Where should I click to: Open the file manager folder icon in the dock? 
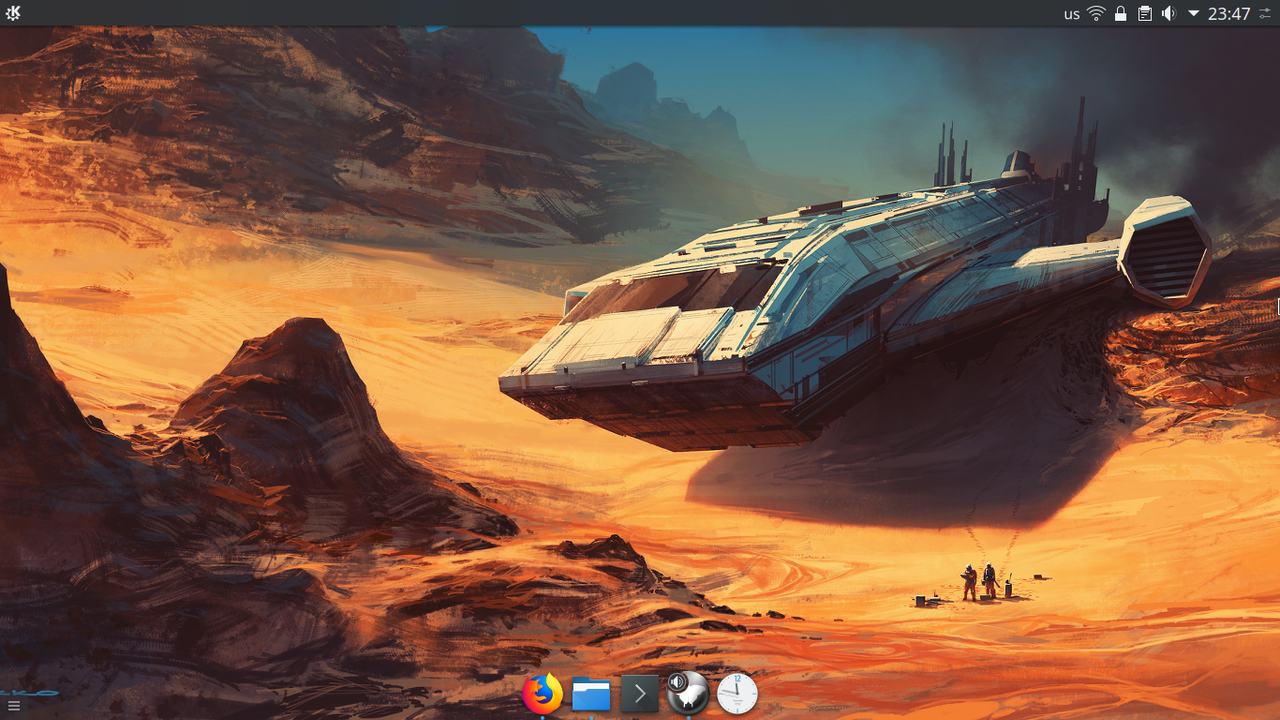[591, 694]
